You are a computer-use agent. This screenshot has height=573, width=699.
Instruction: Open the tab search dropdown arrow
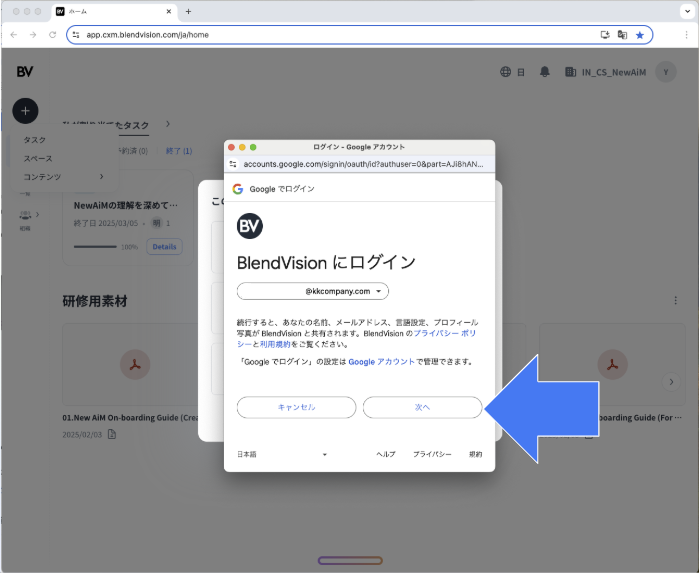[687, 12]
